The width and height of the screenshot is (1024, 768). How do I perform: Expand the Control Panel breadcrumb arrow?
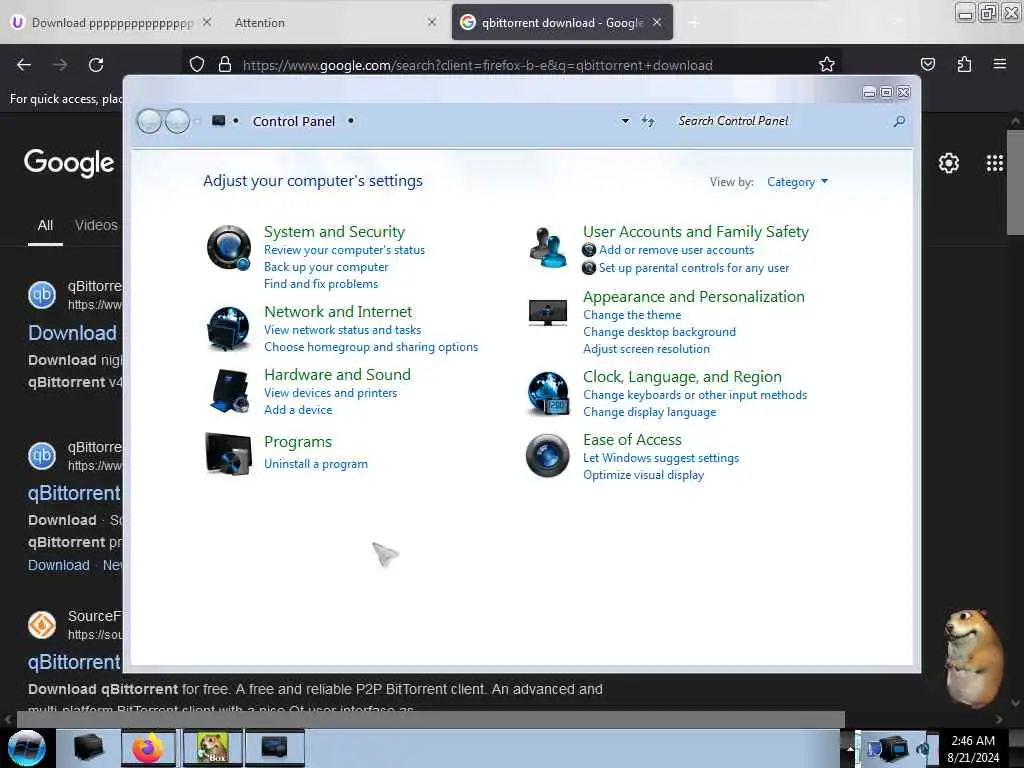351,121
